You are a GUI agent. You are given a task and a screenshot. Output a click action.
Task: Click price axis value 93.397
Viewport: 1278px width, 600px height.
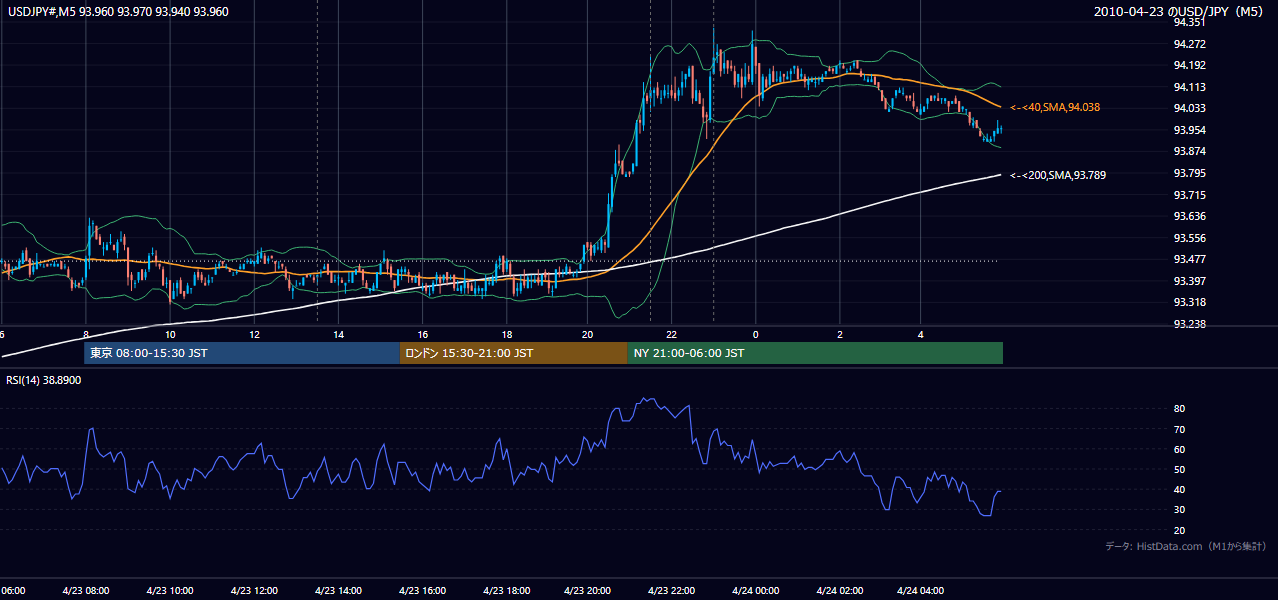(1188, 281)
